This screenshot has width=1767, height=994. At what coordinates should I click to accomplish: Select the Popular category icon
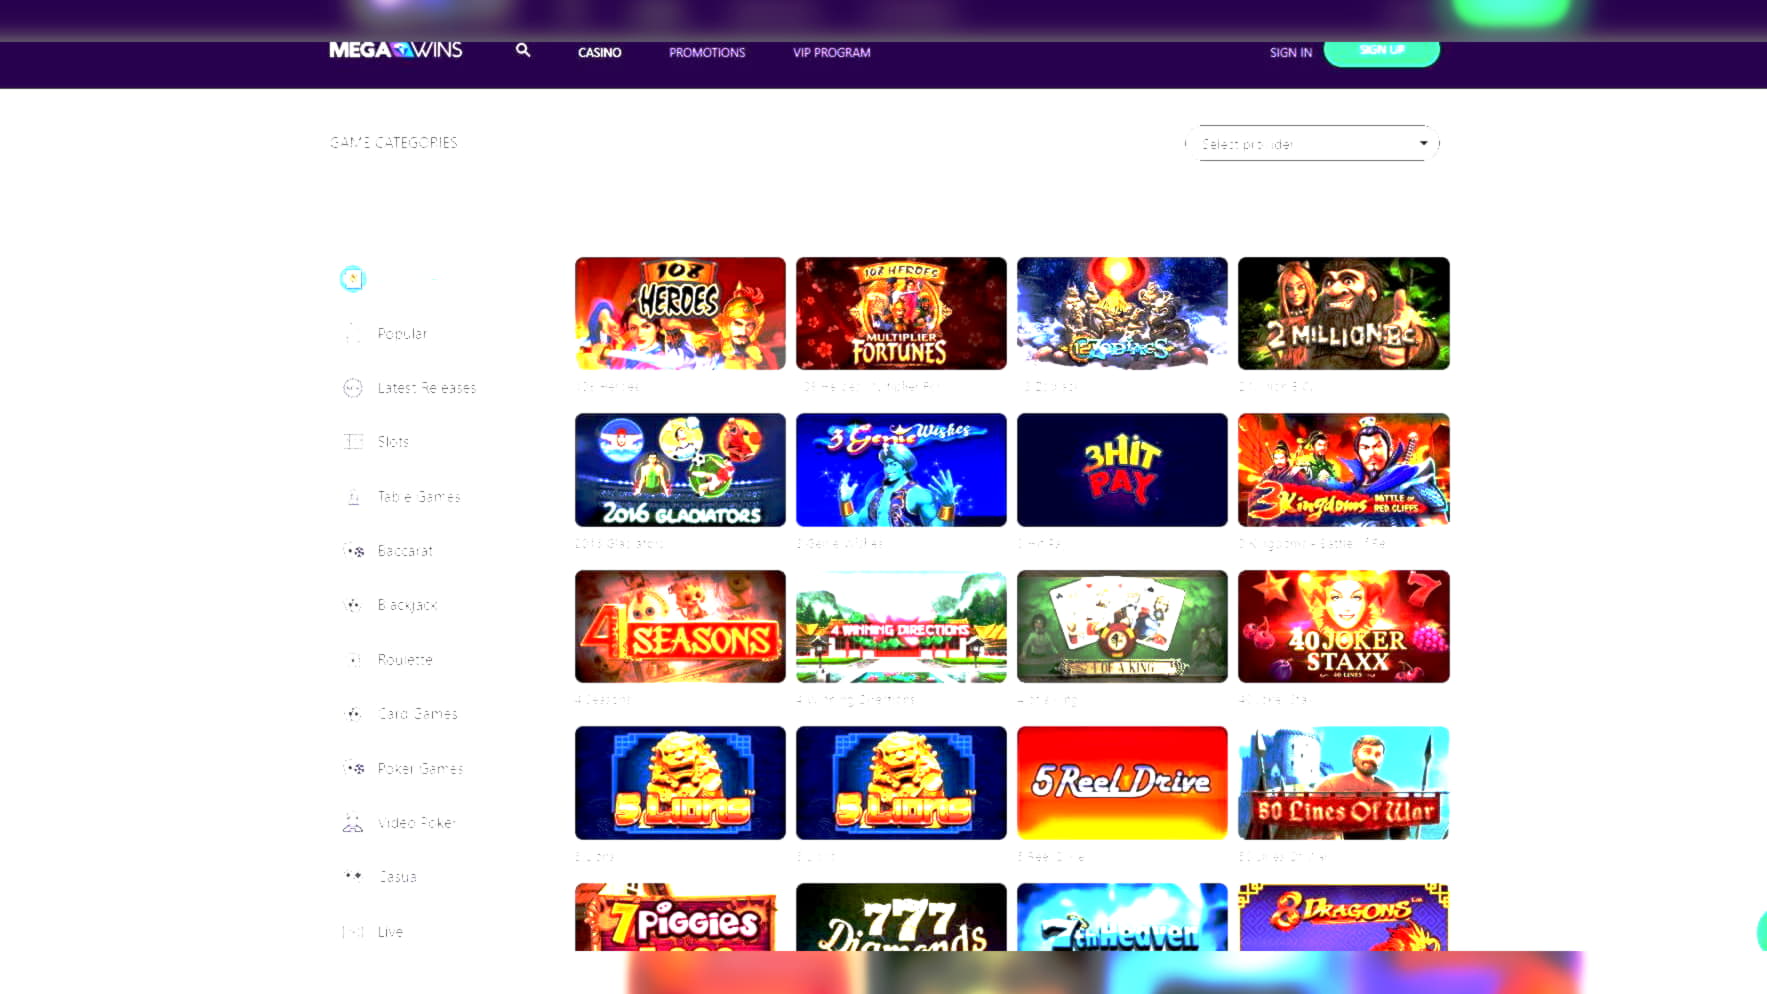(x=352, y=334)
